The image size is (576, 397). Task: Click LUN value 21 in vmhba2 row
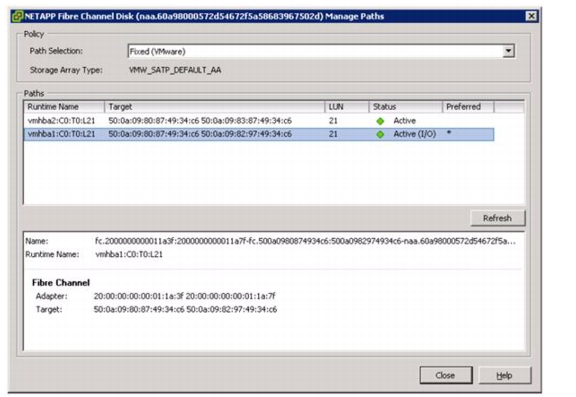(333, 120)
